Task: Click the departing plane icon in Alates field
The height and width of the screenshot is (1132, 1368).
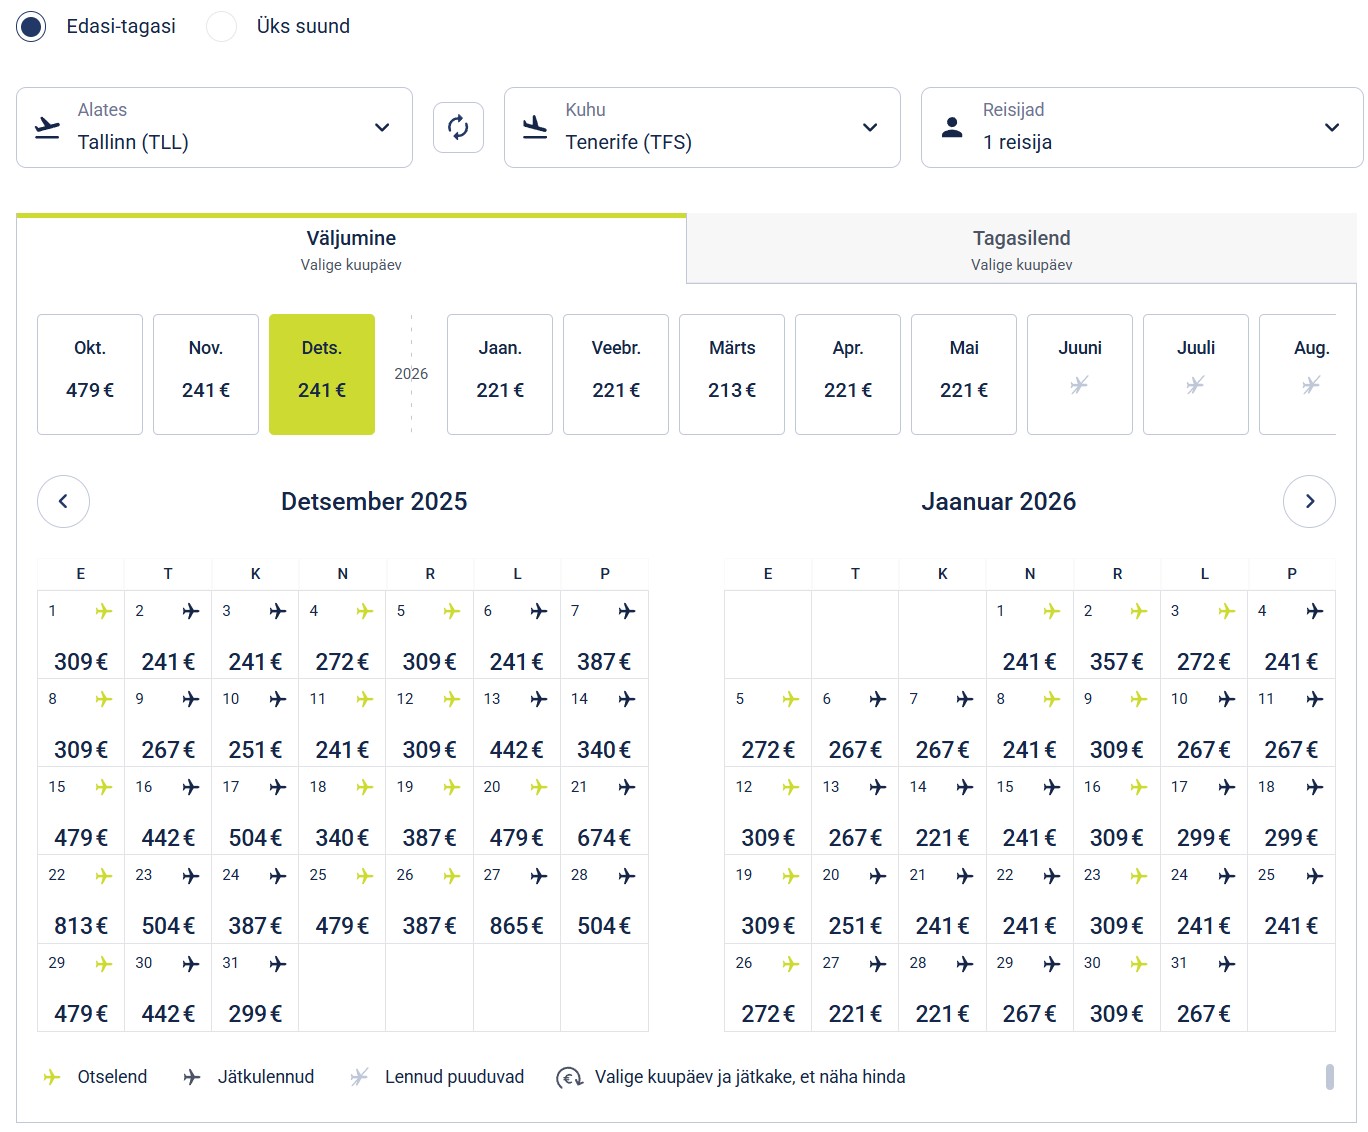Action: coord(47,127)
